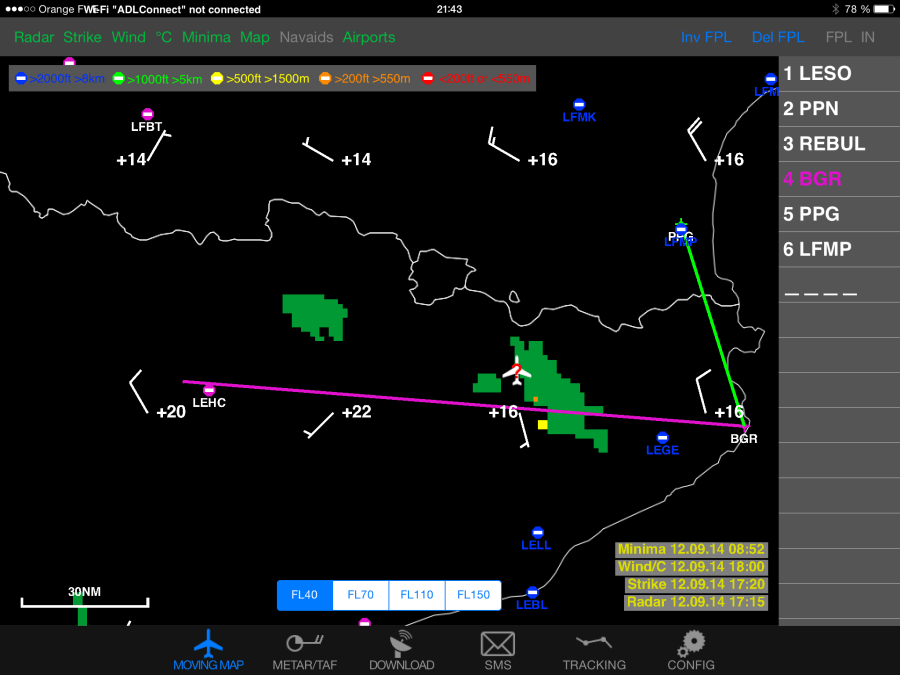Open the Tracking tab

point(594,649)
